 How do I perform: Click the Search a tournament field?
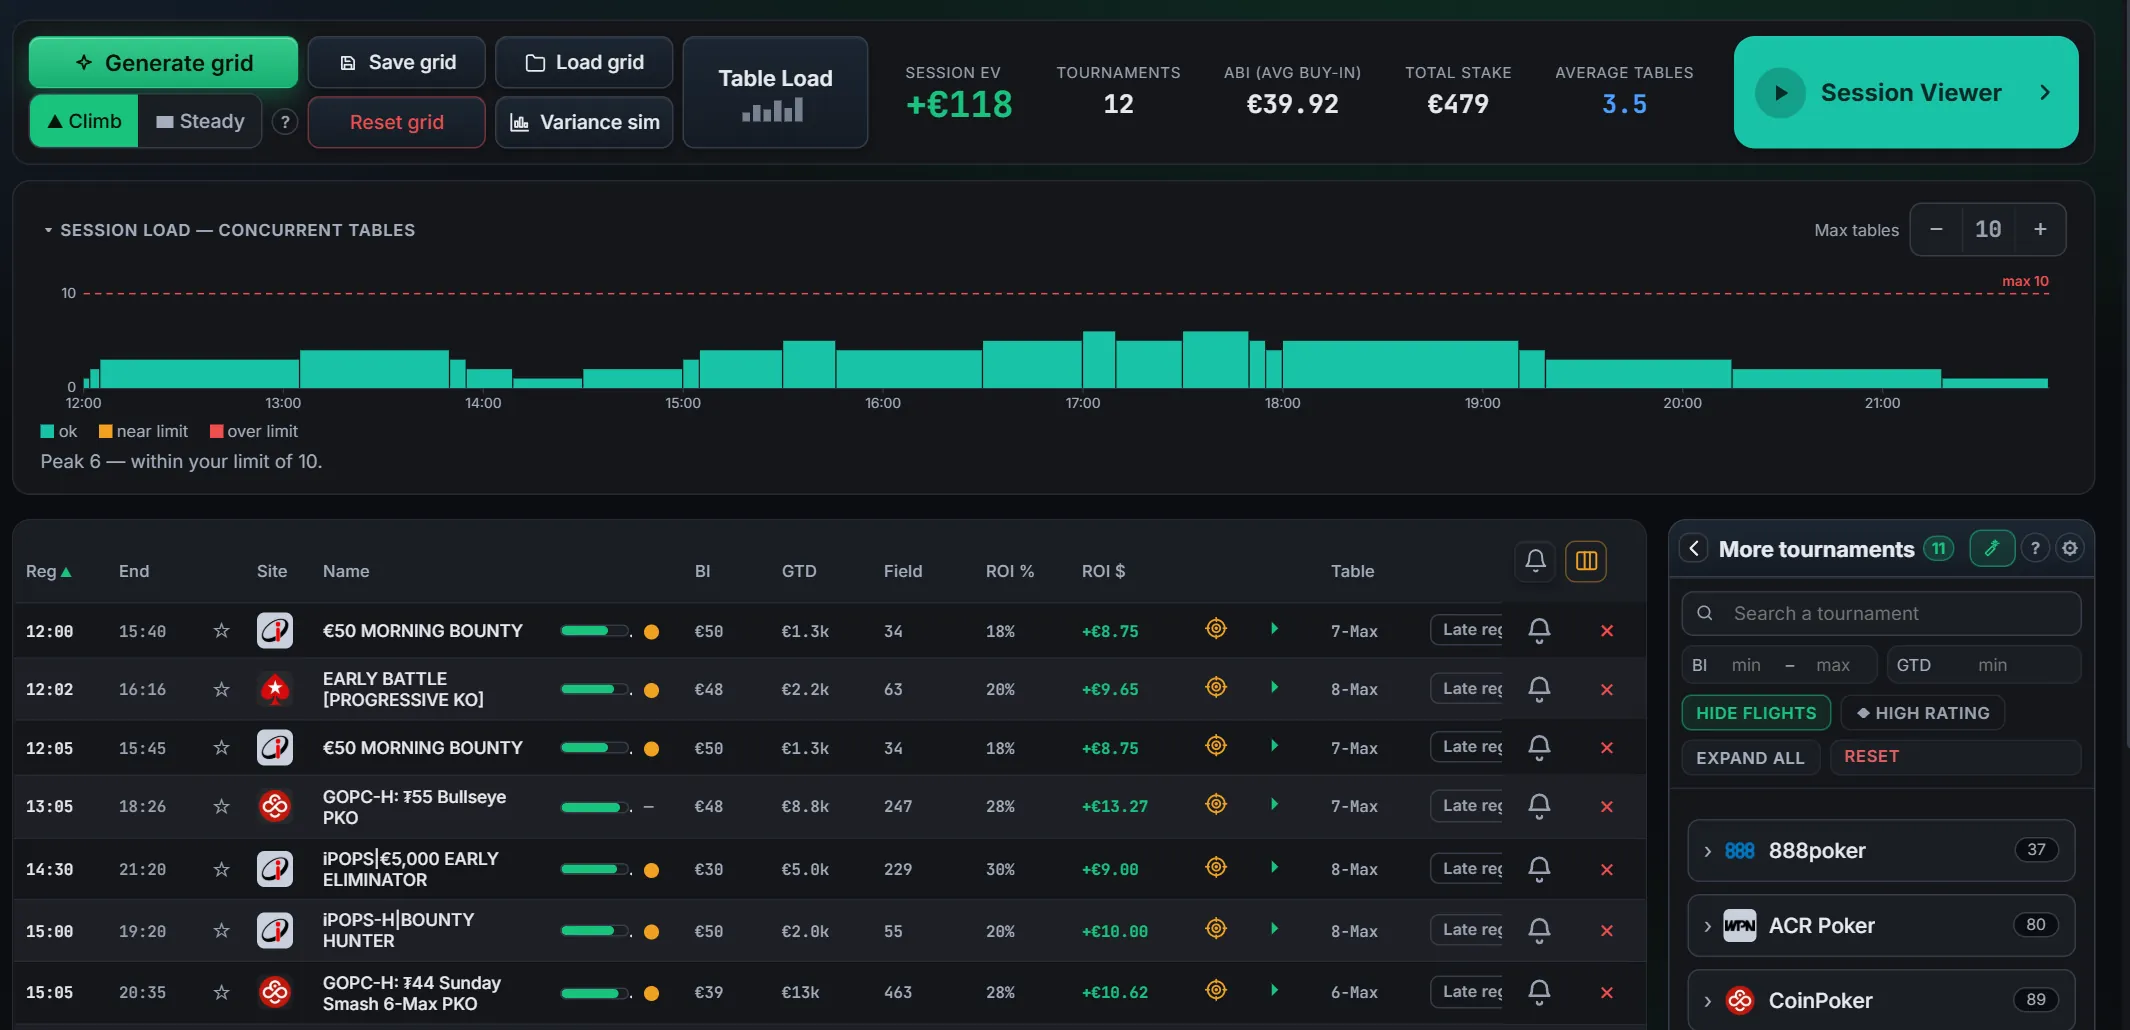point(1881,613)
